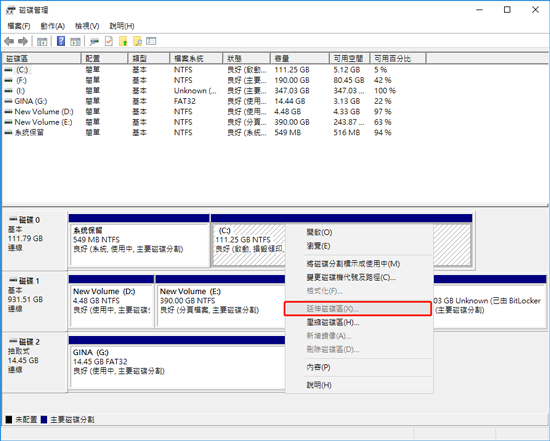The image size is (550, 441).
Task: Sort by the 狀態 column header
Action: 247,58
